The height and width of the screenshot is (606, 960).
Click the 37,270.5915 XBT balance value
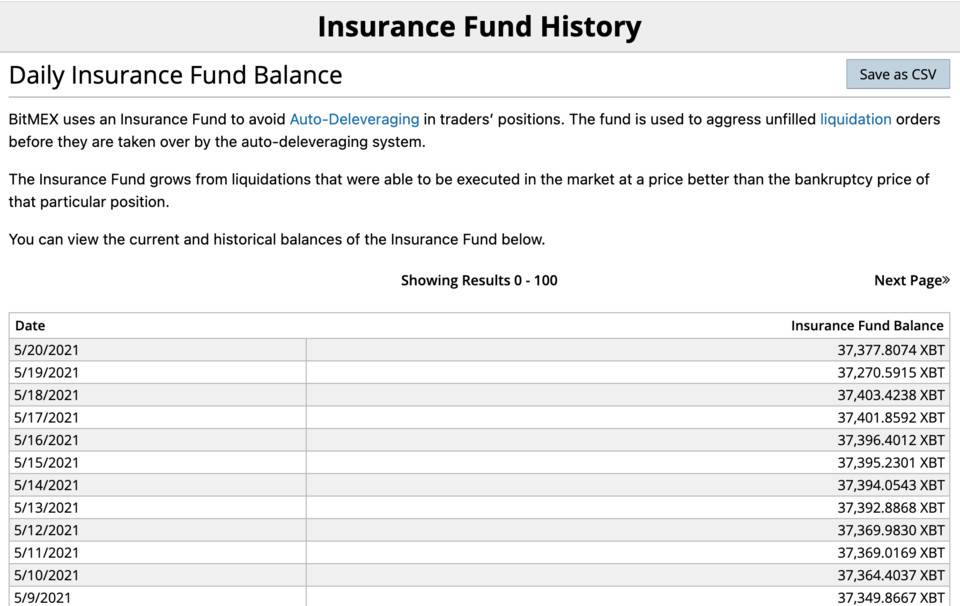(x=890, y=372)
